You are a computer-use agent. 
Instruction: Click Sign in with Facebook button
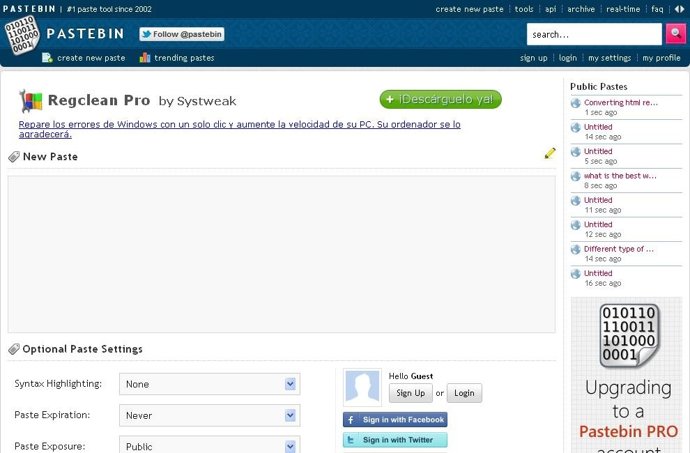(x=395, y=420)
